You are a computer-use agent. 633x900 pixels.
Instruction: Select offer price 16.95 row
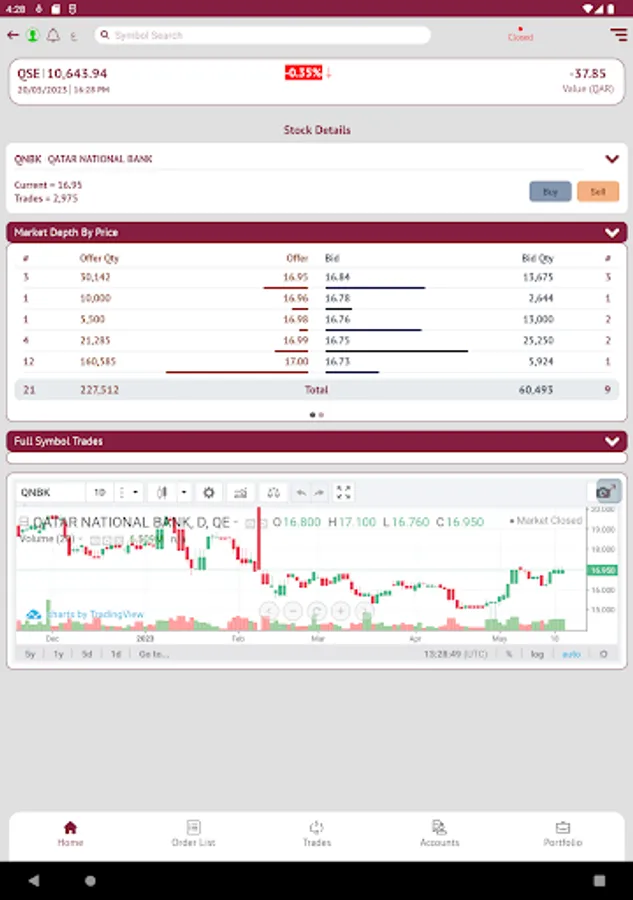coord(165,277)
